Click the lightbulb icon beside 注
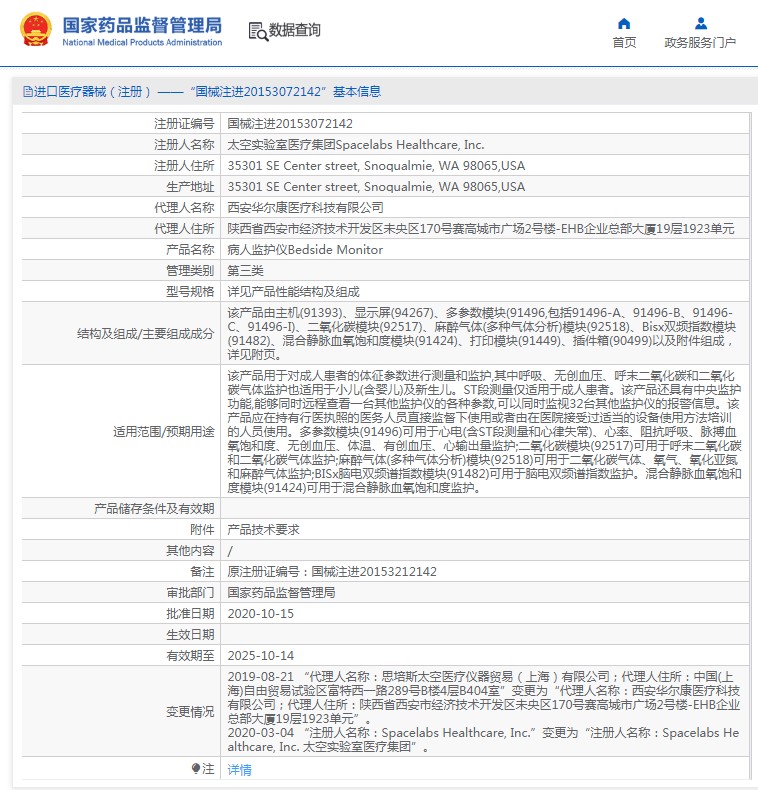Image resolution: width=758 pixels, height=790 pixels. (196, 768)
